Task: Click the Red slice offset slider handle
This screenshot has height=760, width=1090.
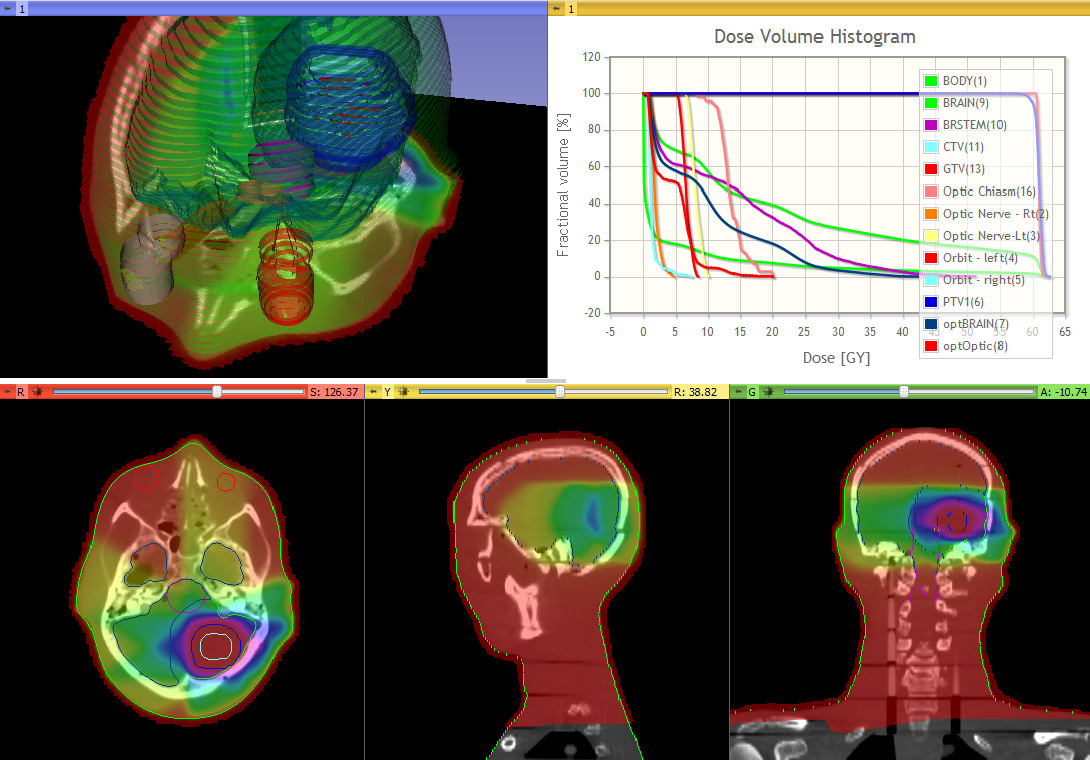Action: pyautogui.click(x=217, y=392)
